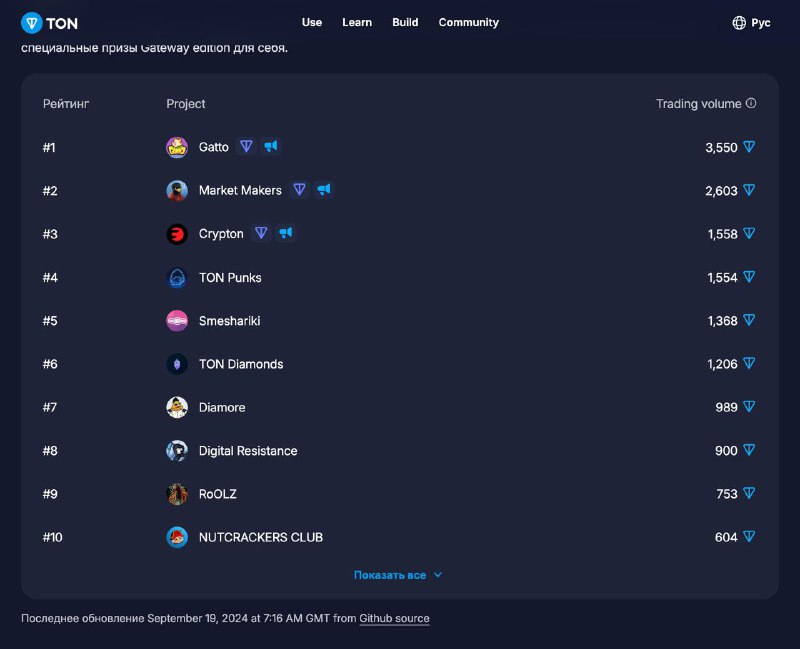Click the Smeshariki project avatar
Screen dimensions: 800x649
177,321
